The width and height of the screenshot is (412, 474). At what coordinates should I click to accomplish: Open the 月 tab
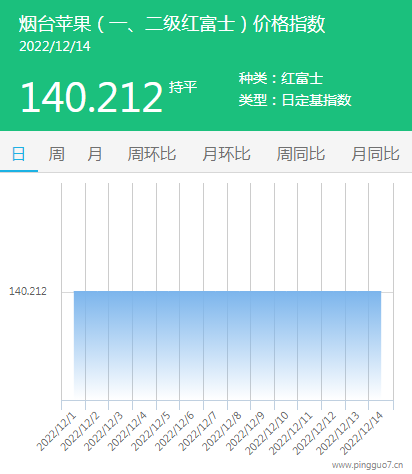point(95,154)
